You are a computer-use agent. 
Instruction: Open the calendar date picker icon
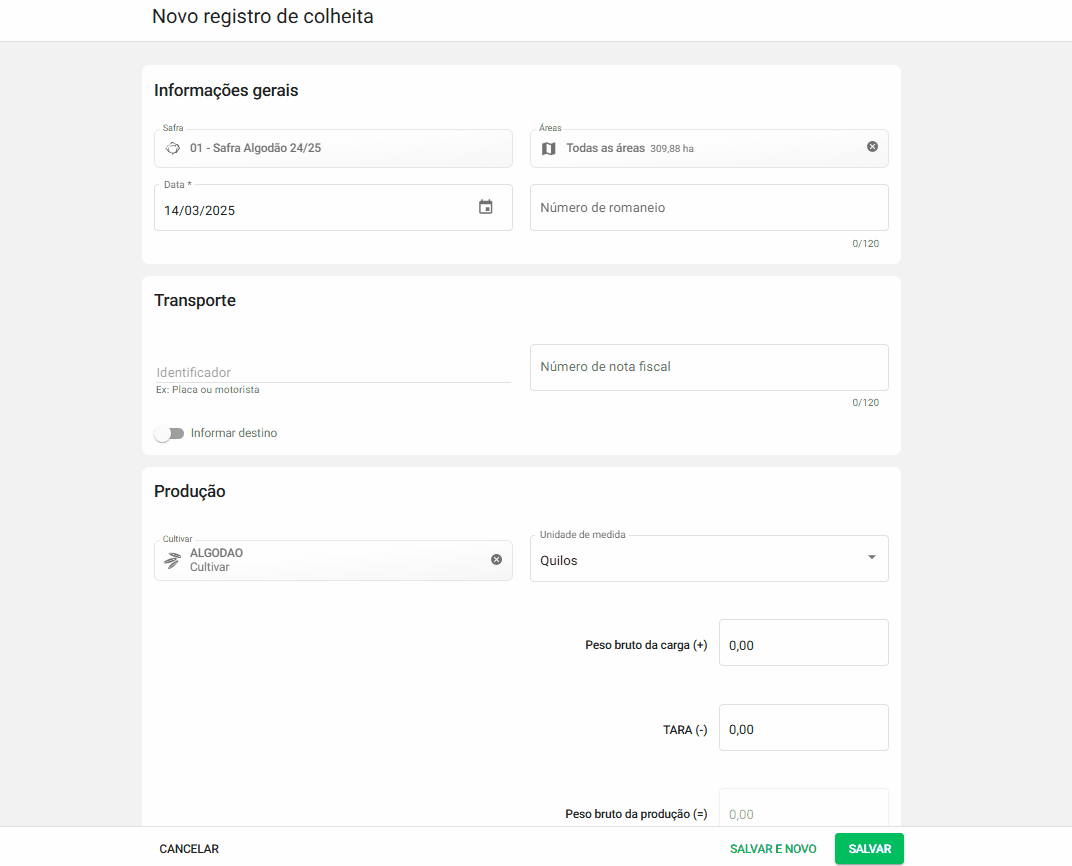click(486, 207)
